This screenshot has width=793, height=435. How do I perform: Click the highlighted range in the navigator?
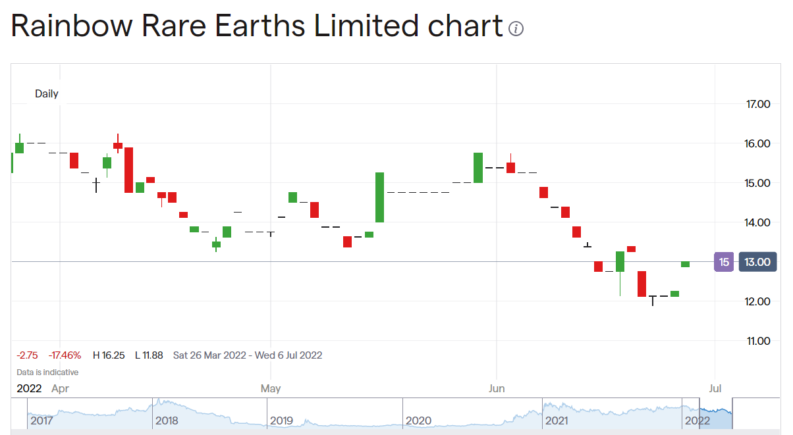(x=715, y=411)
